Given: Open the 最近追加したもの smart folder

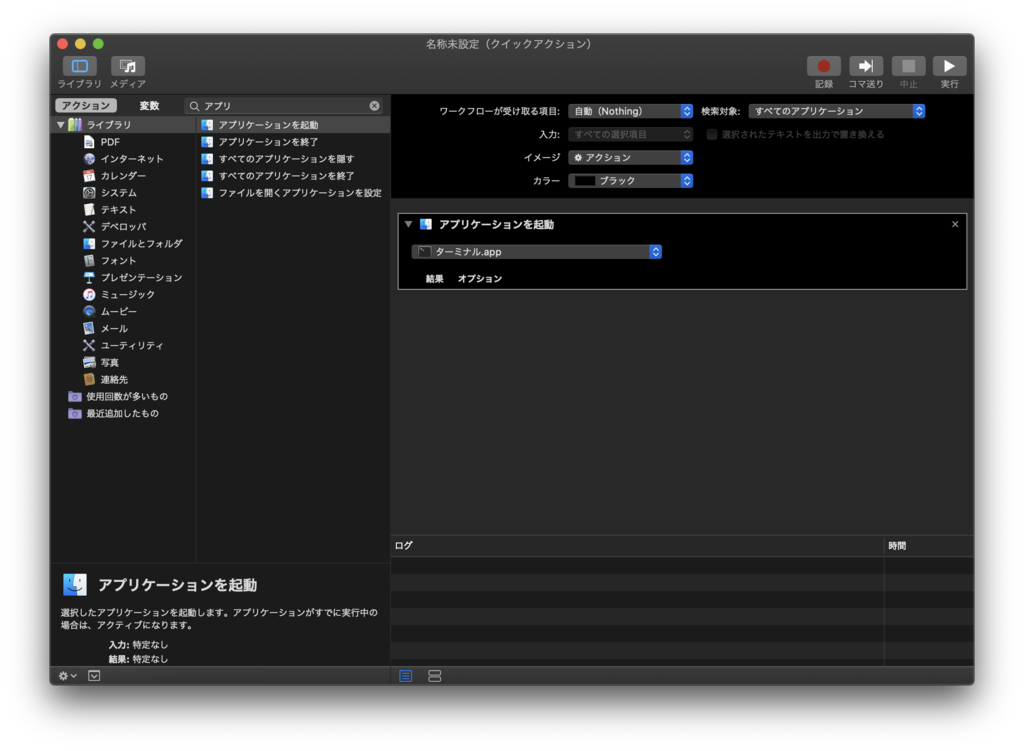Looking at the screenshot, I should [x=114, y=413].
